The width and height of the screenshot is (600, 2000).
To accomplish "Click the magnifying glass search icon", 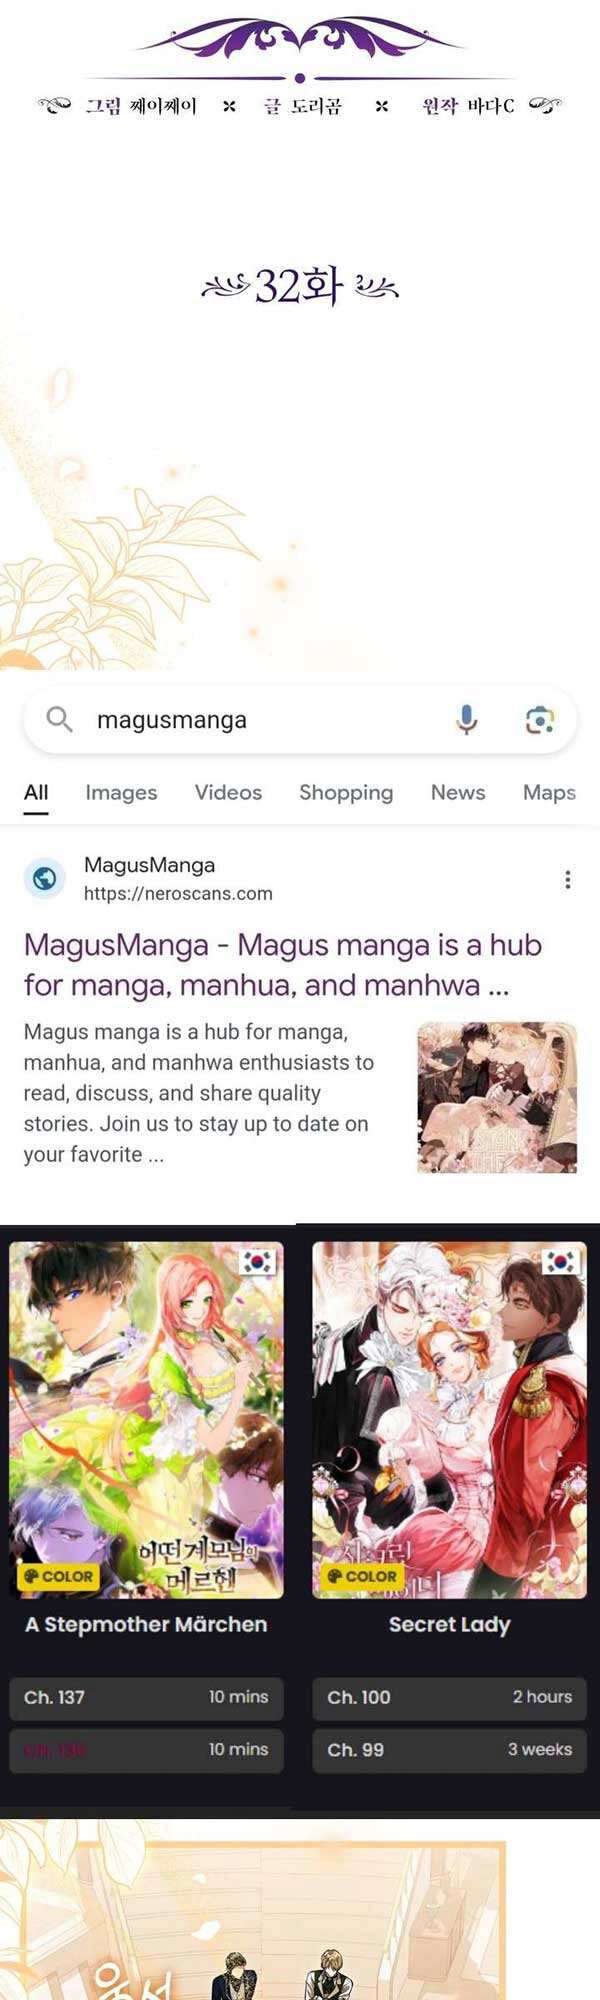I will [59, 719].
